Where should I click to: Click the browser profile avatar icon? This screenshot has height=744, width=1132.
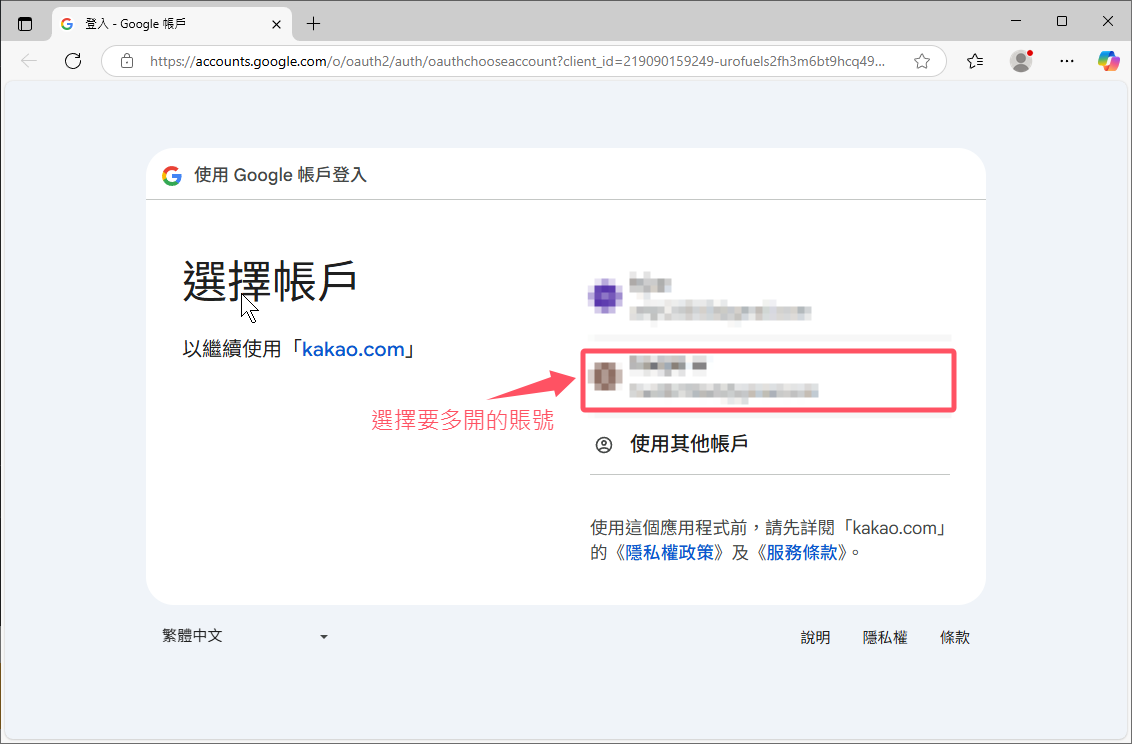[x=1021, y=61]
